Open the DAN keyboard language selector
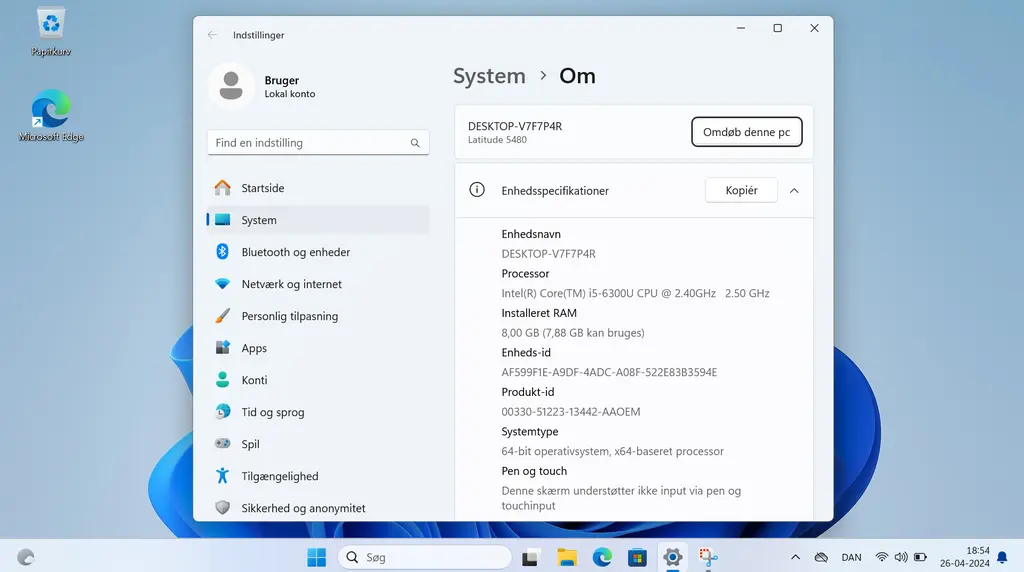The image size is (1024, 572). click(851, 557)
